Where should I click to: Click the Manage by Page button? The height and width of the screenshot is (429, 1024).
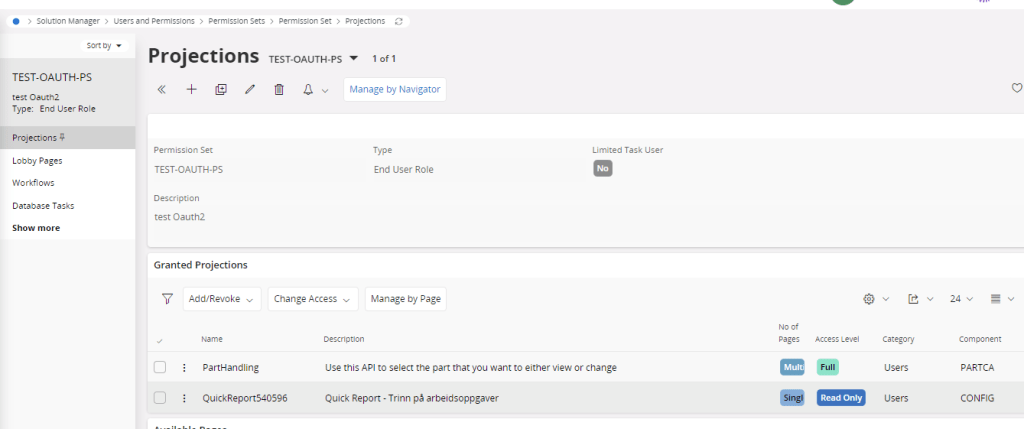406,299
